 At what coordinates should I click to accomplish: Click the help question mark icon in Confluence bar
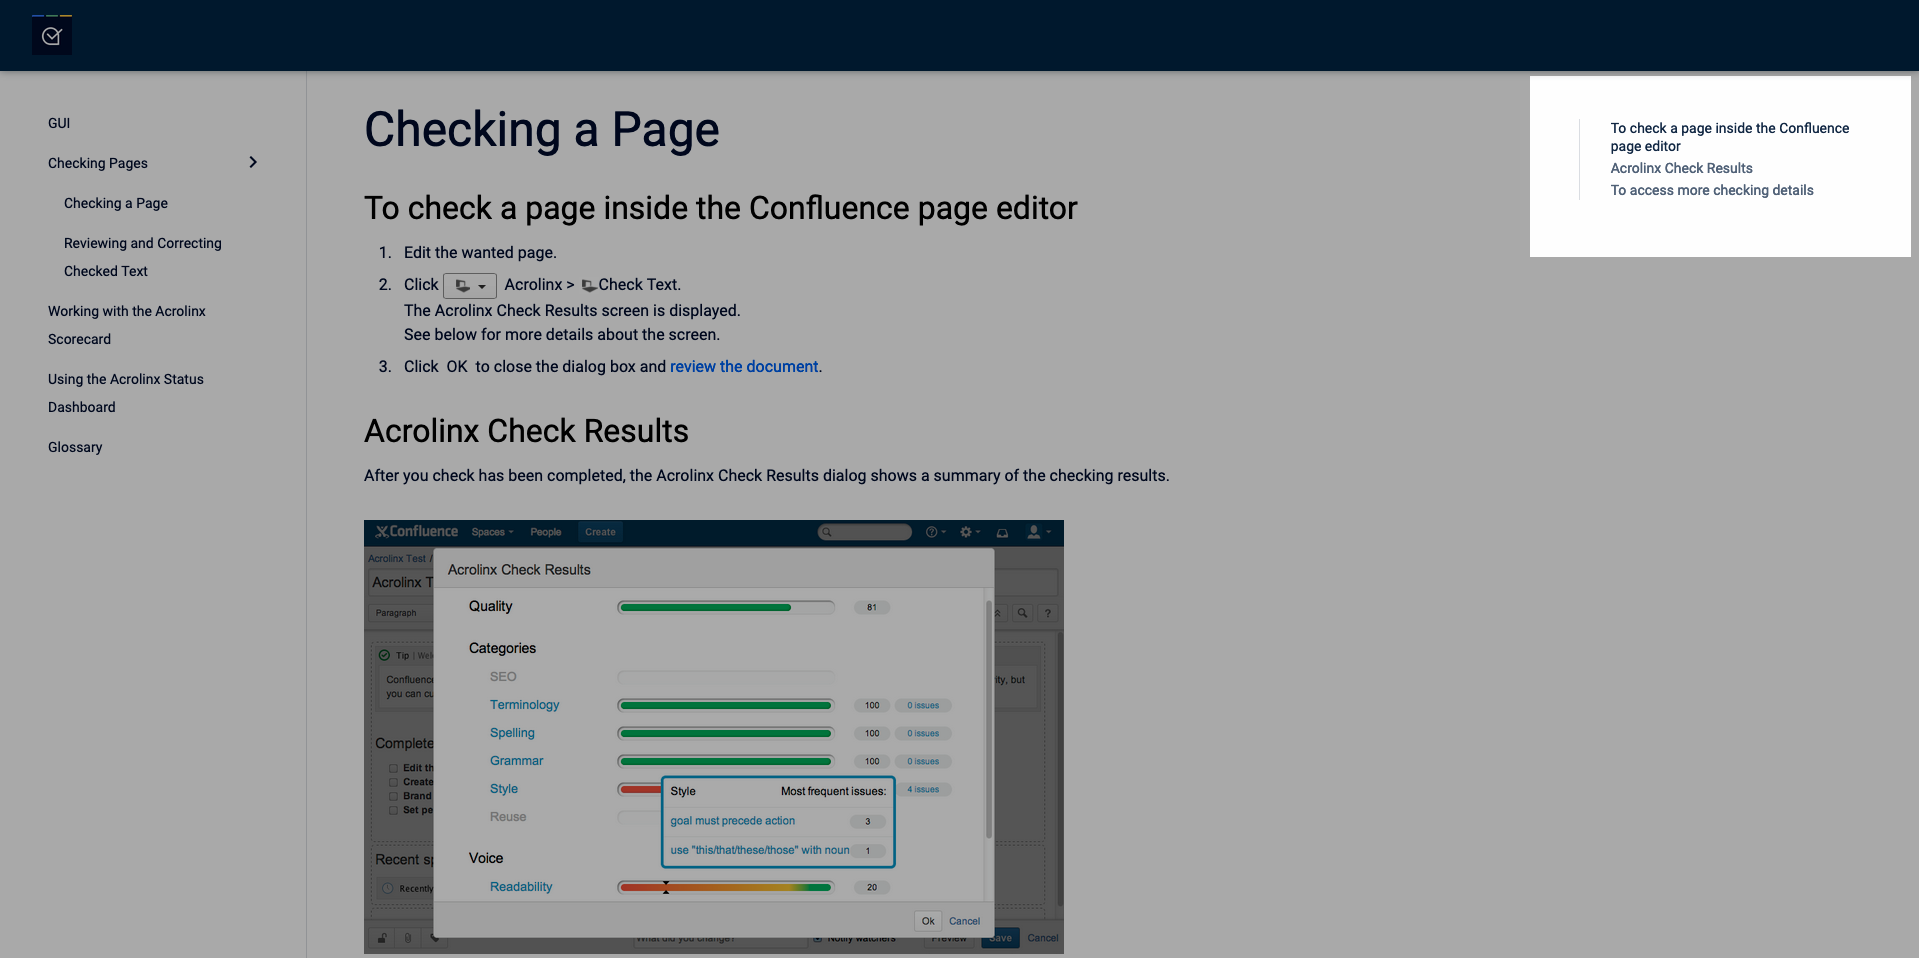[932, 532]
